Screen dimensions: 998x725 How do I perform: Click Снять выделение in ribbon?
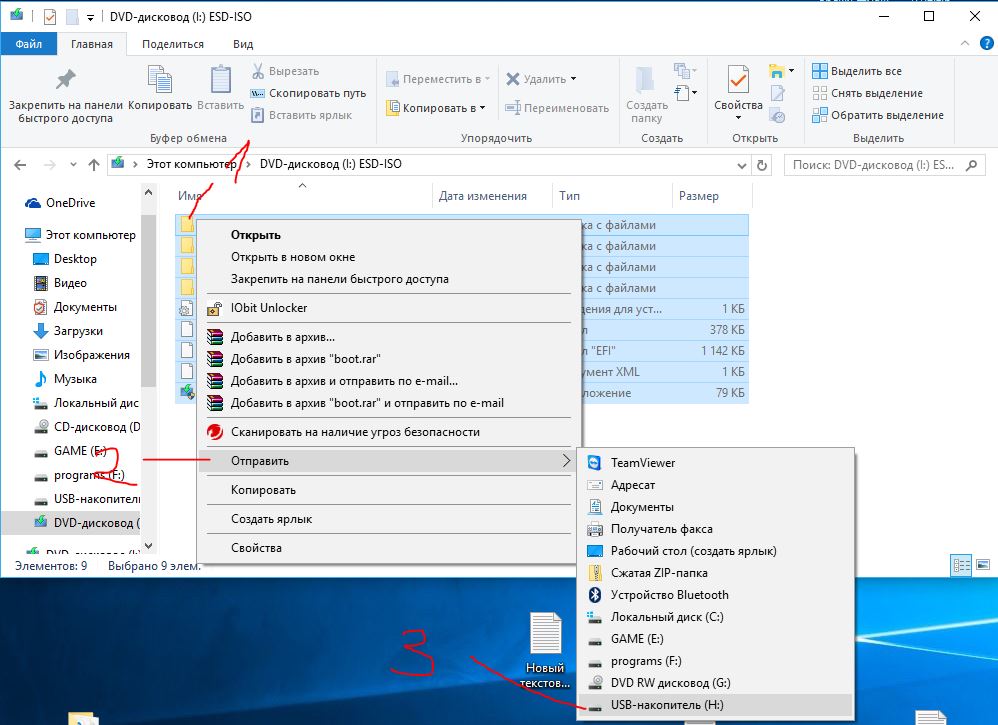868,93
